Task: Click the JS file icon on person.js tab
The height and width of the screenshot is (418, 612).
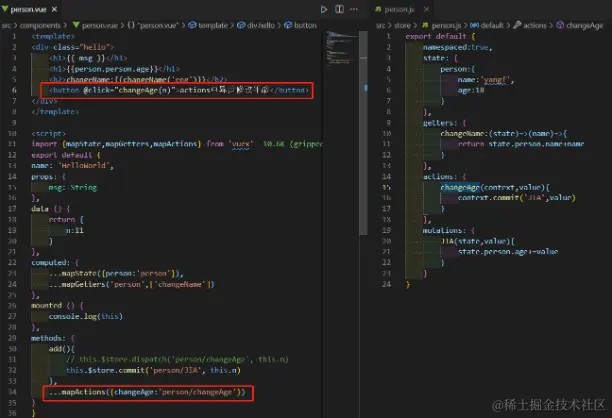Action: click(378, 9)
